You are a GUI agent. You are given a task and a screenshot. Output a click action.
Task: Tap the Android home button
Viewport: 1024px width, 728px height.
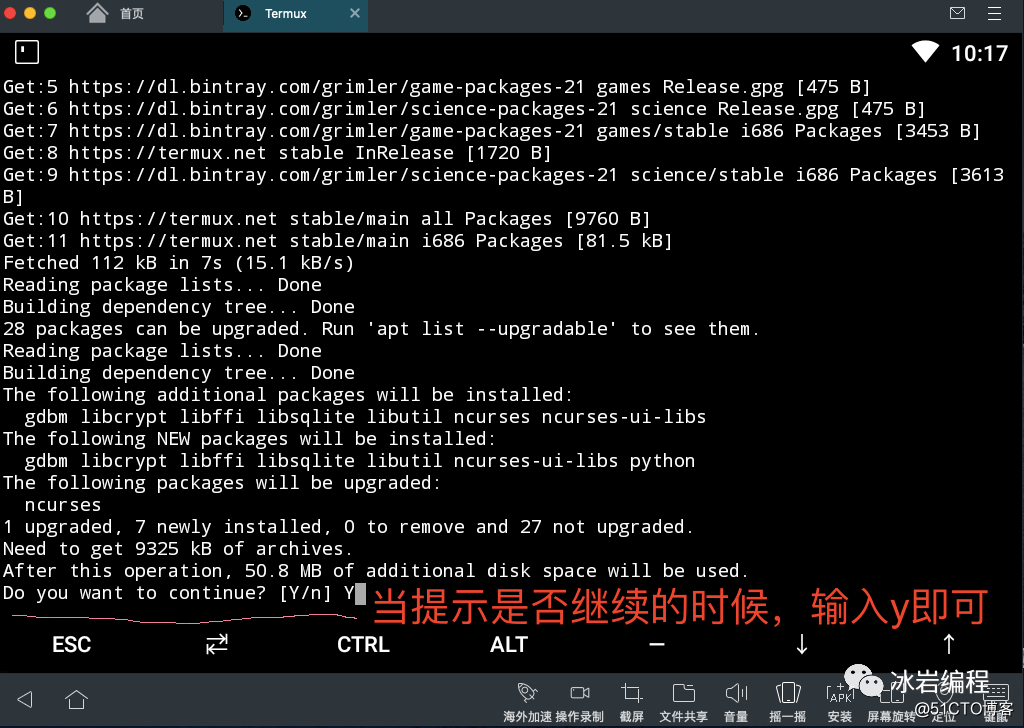tap(76, 699)
